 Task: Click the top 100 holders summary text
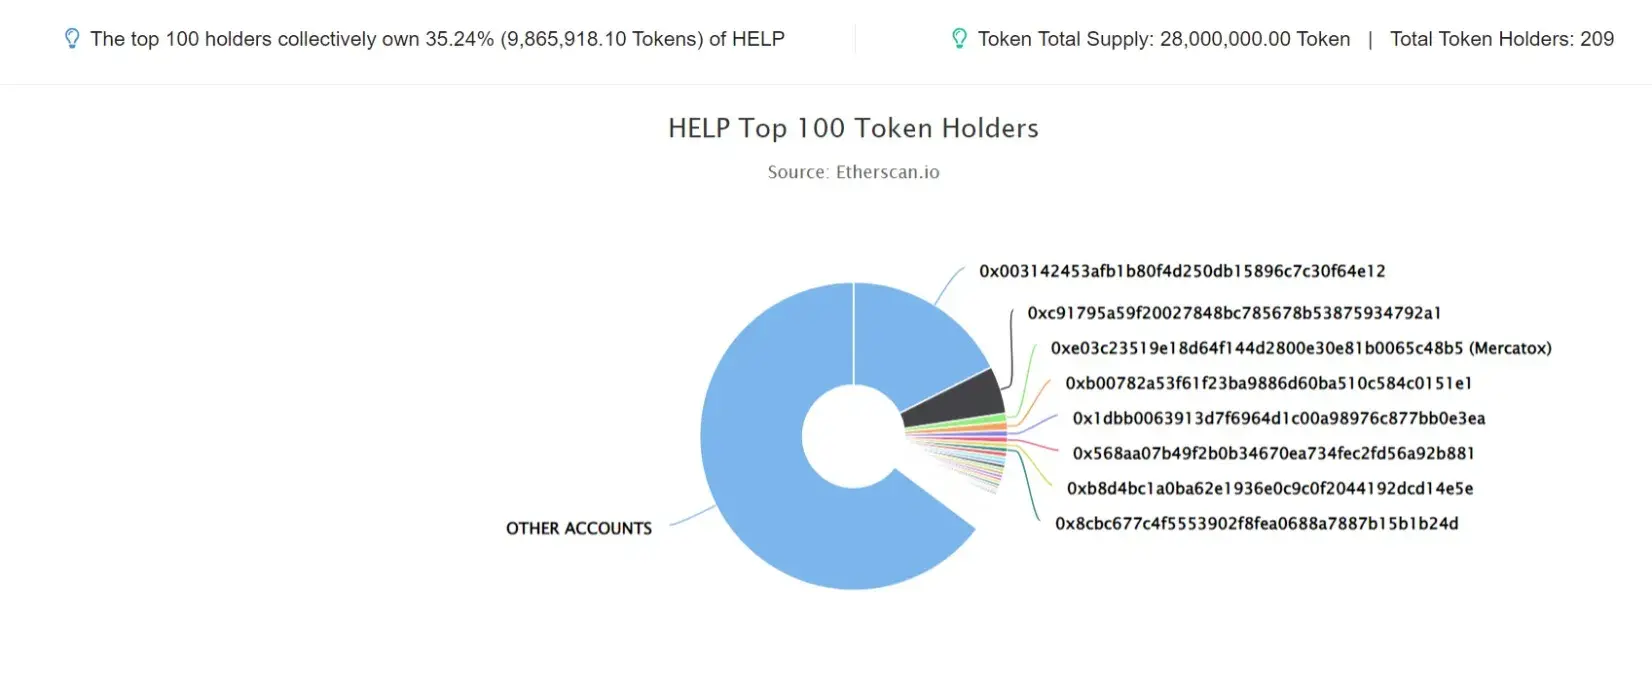(x=437, y=39)
